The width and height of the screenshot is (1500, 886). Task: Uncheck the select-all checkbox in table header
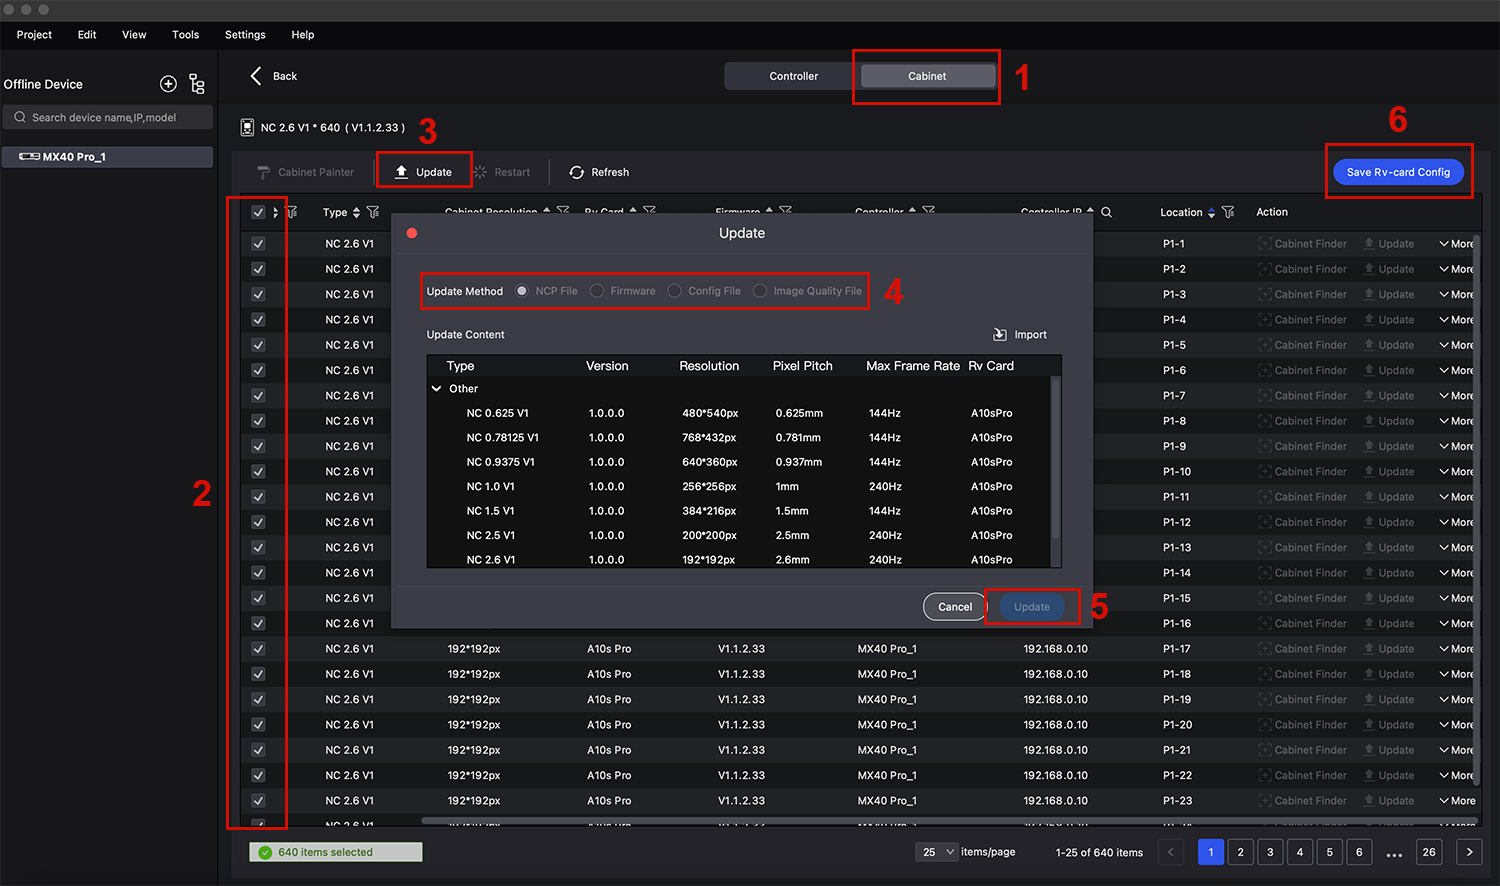pyautogui.click(x=258, y=212)
